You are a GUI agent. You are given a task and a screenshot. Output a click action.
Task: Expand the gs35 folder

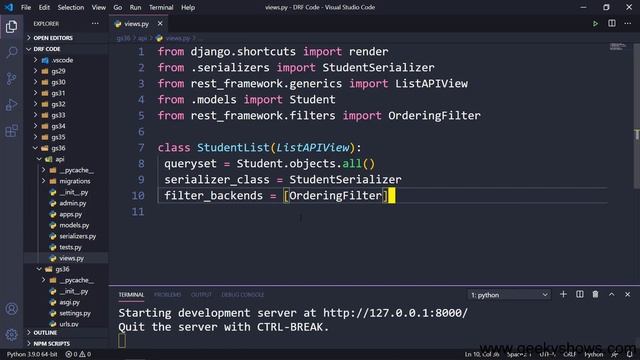58,137
